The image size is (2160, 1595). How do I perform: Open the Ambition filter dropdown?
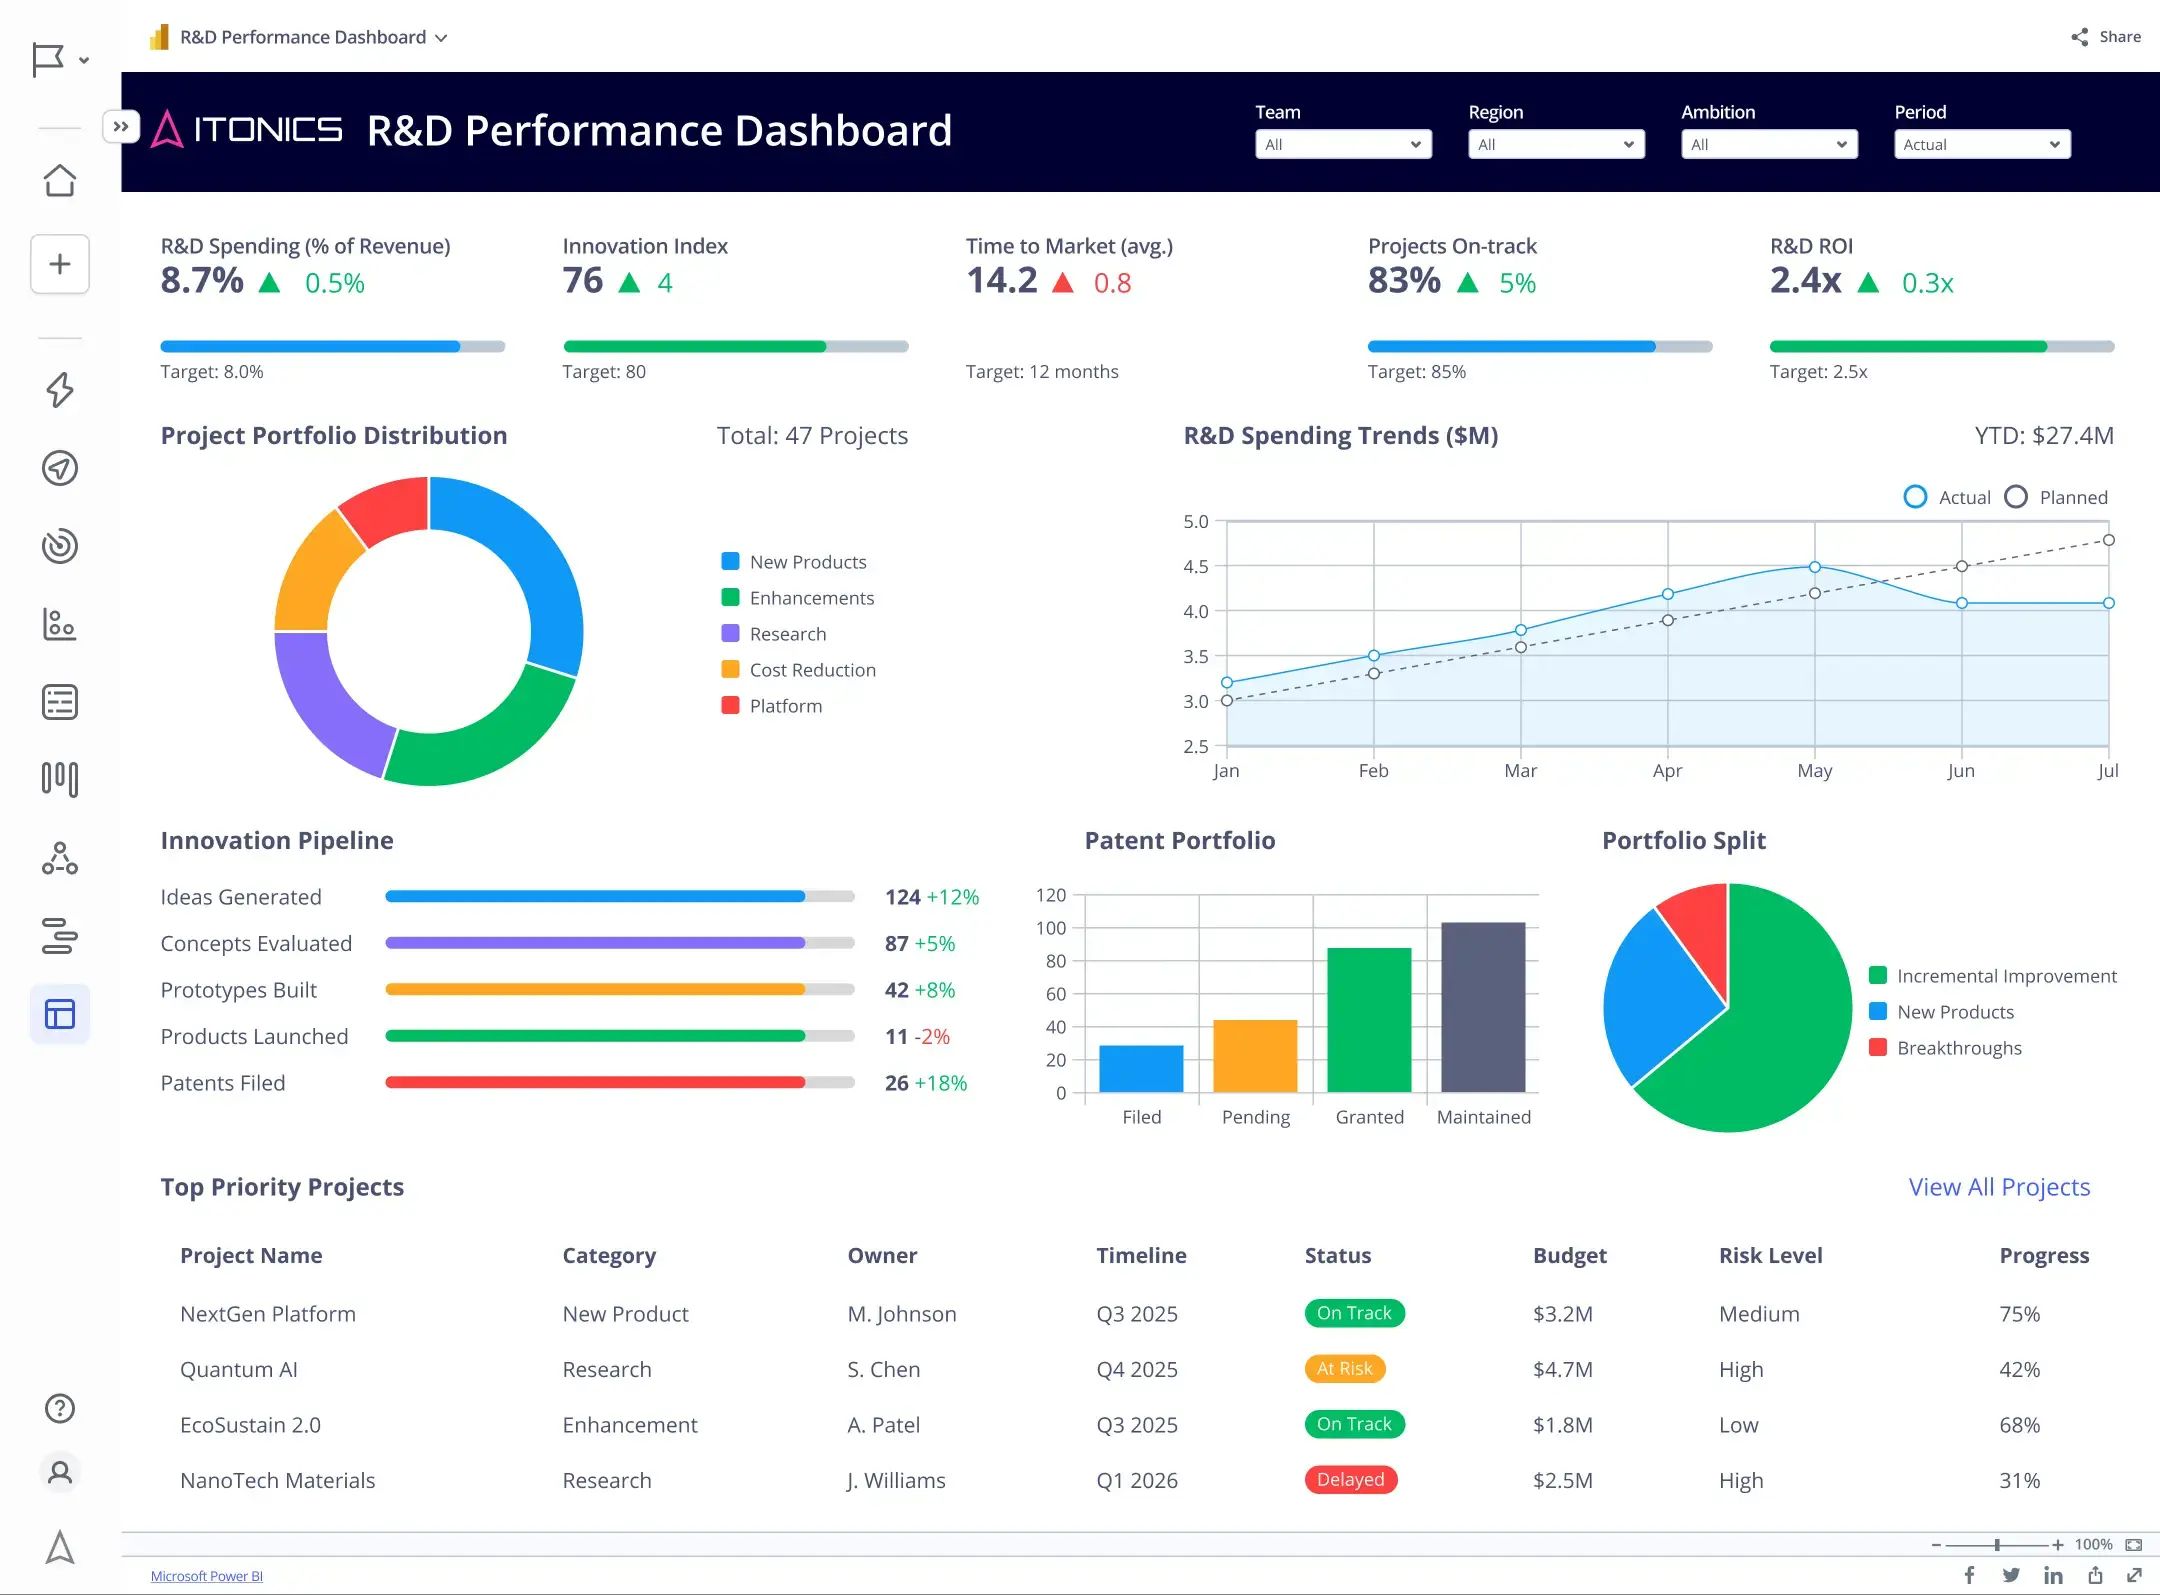[1768, 144]
